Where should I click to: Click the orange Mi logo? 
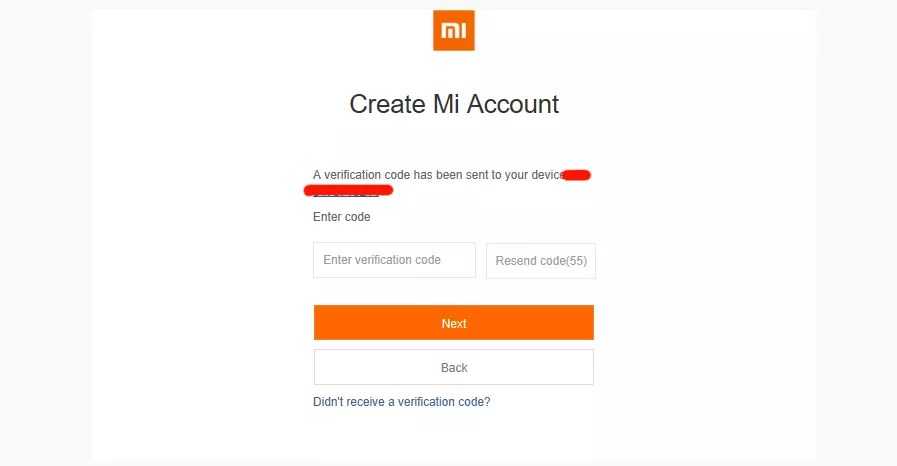[x=453, y=31]
